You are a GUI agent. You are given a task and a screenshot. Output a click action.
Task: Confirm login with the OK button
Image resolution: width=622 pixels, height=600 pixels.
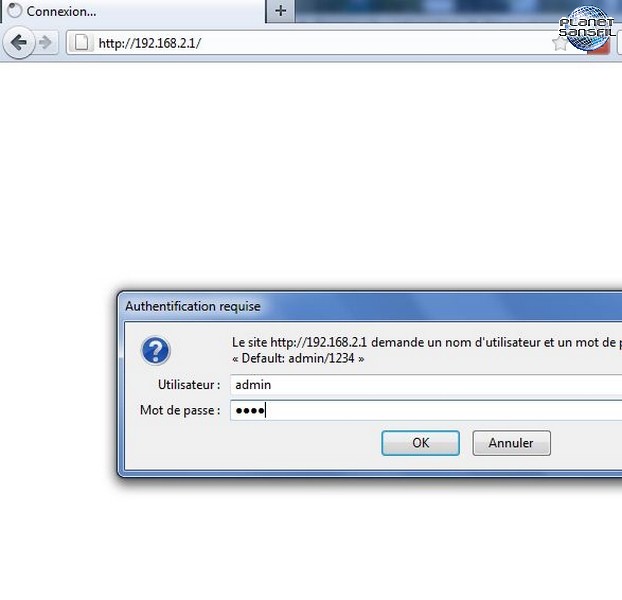(x=420, y=443)
